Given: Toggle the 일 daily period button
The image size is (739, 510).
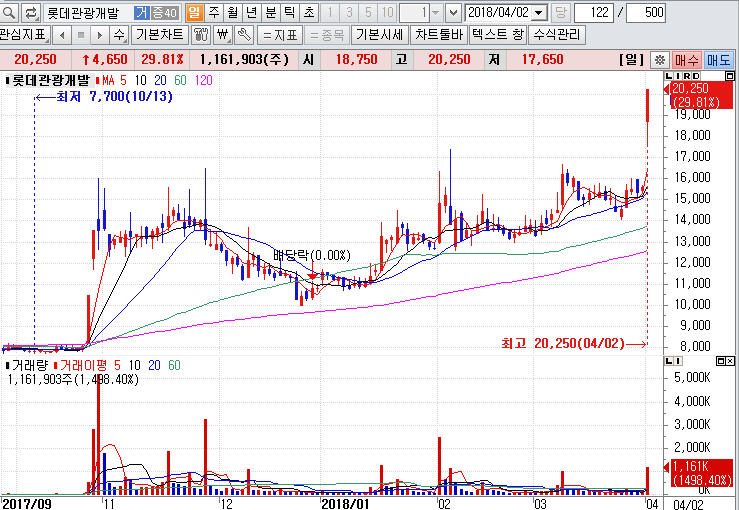Looking at the screenshot, I should (x=194, y=12).
